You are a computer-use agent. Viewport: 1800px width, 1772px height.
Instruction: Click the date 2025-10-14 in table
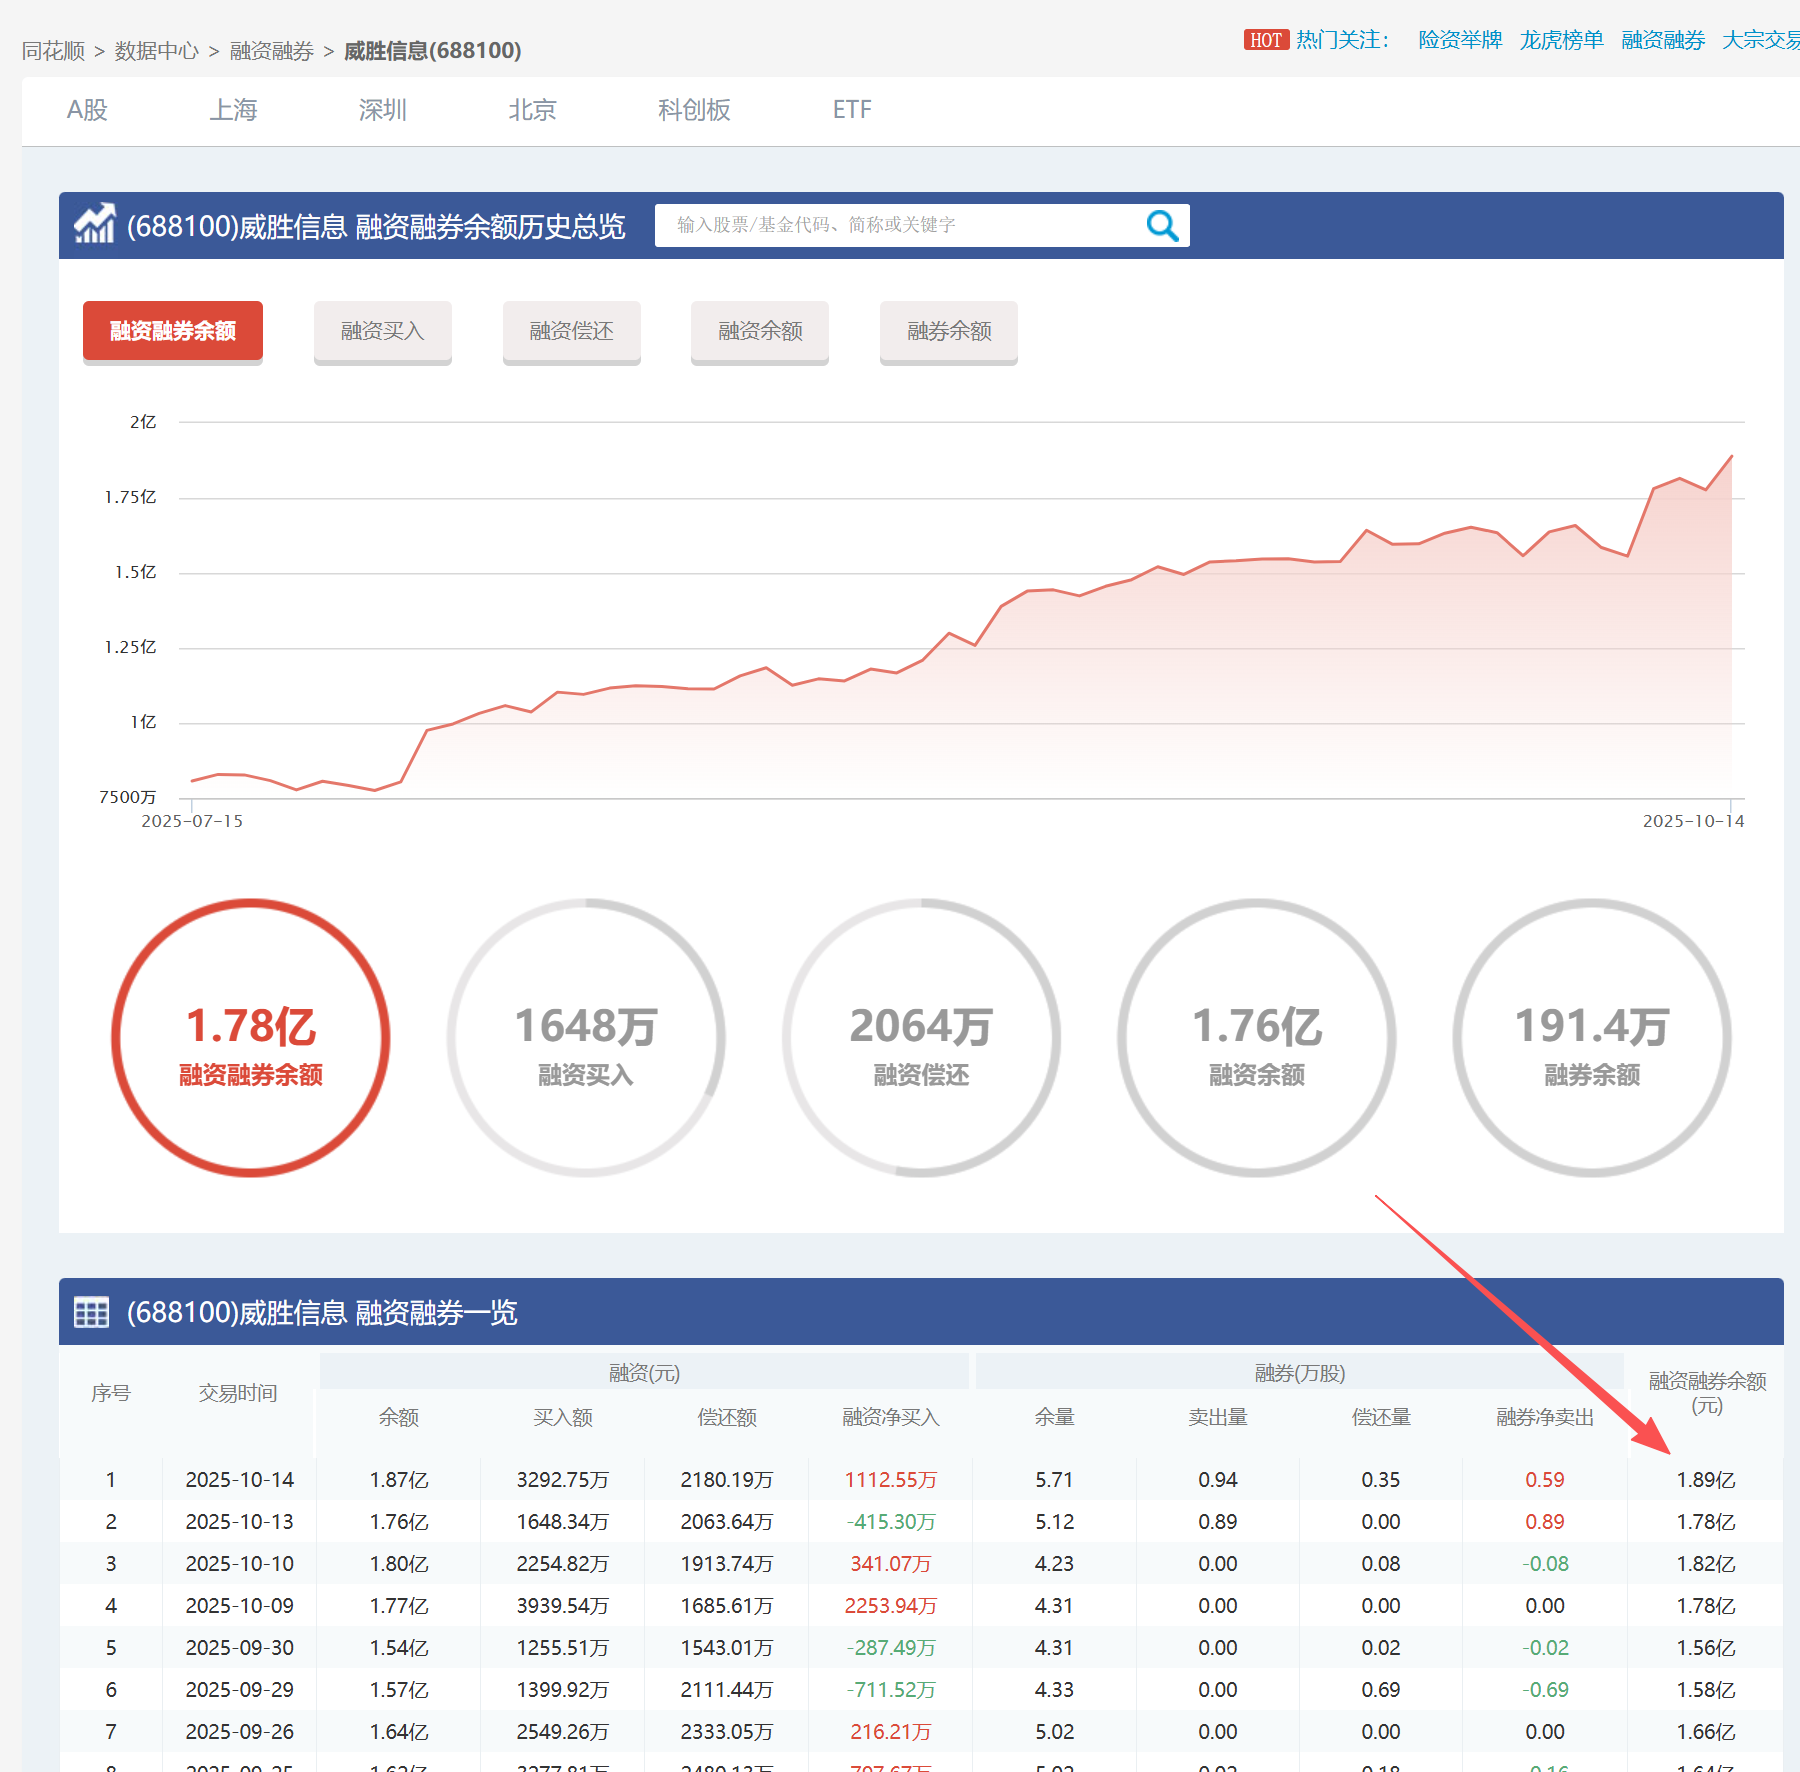[240, 1480]
